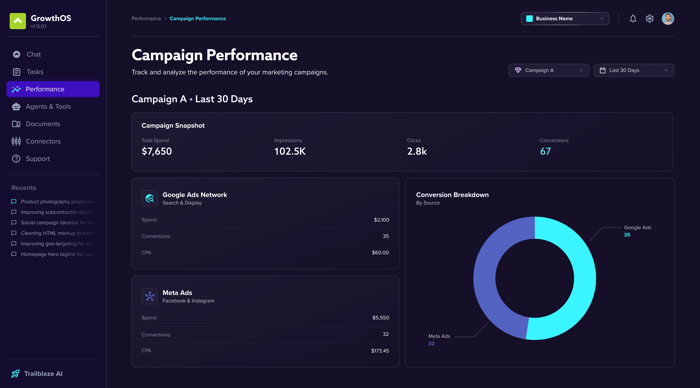Open the user profile avatar
This screenshot has width=700, height=388.
(x=668, y=19)
